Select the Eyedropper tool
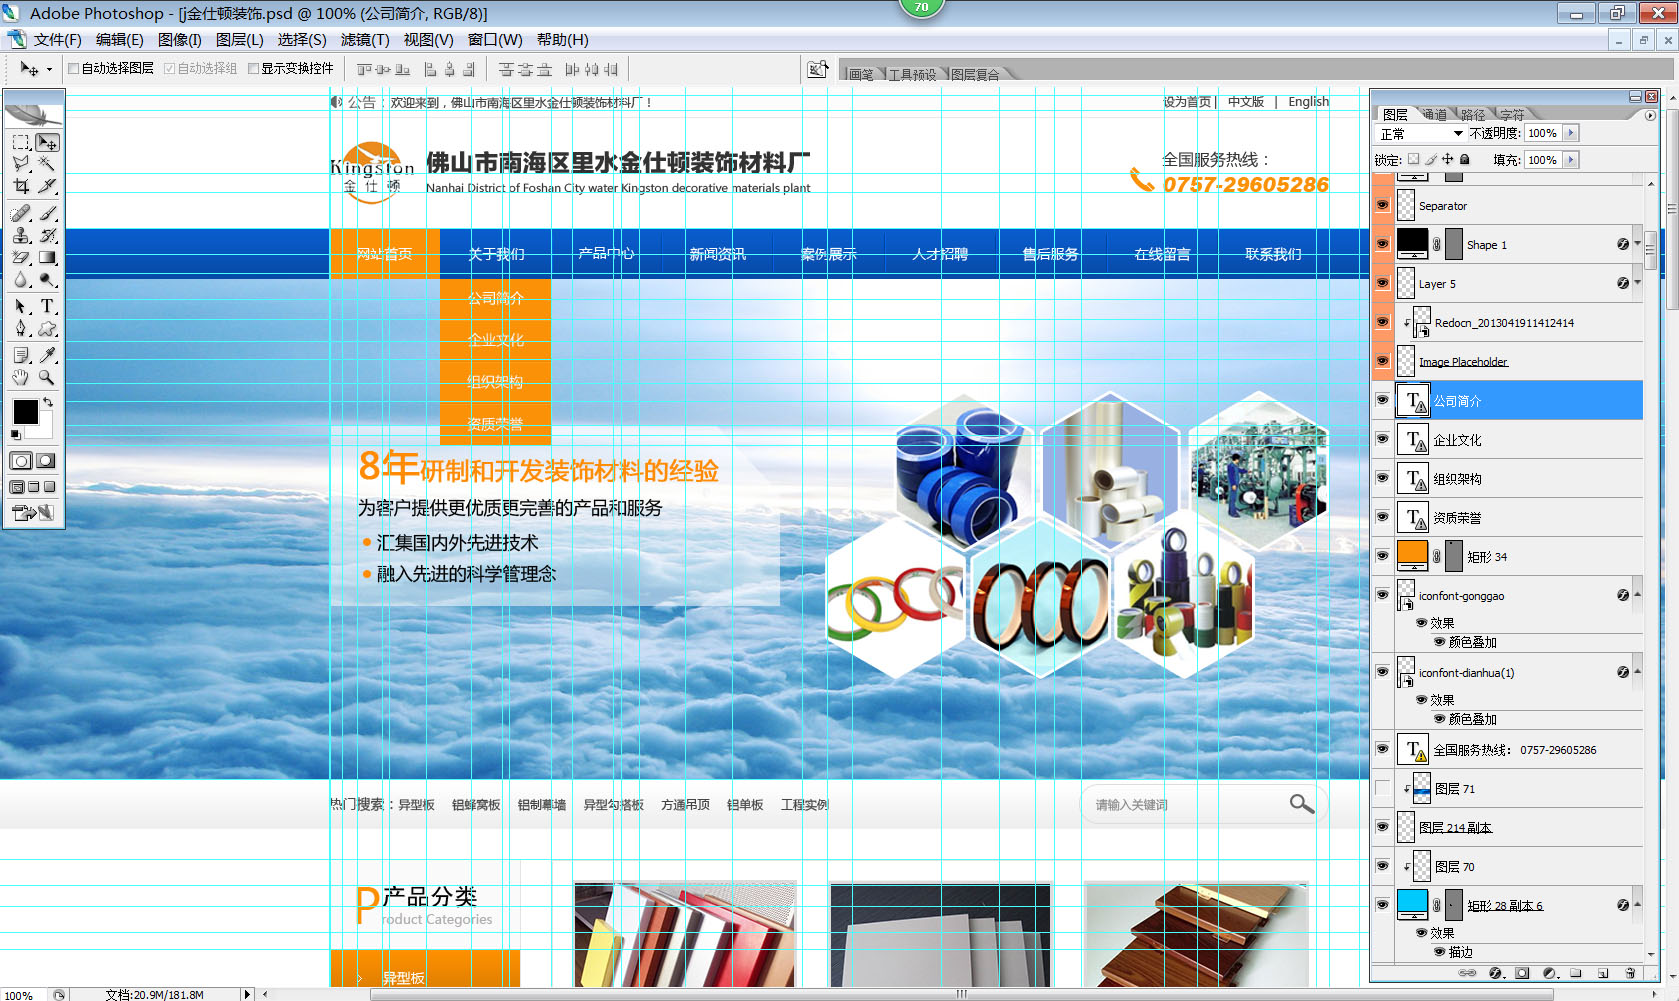 pyautogui.click(x=47, y=355)
